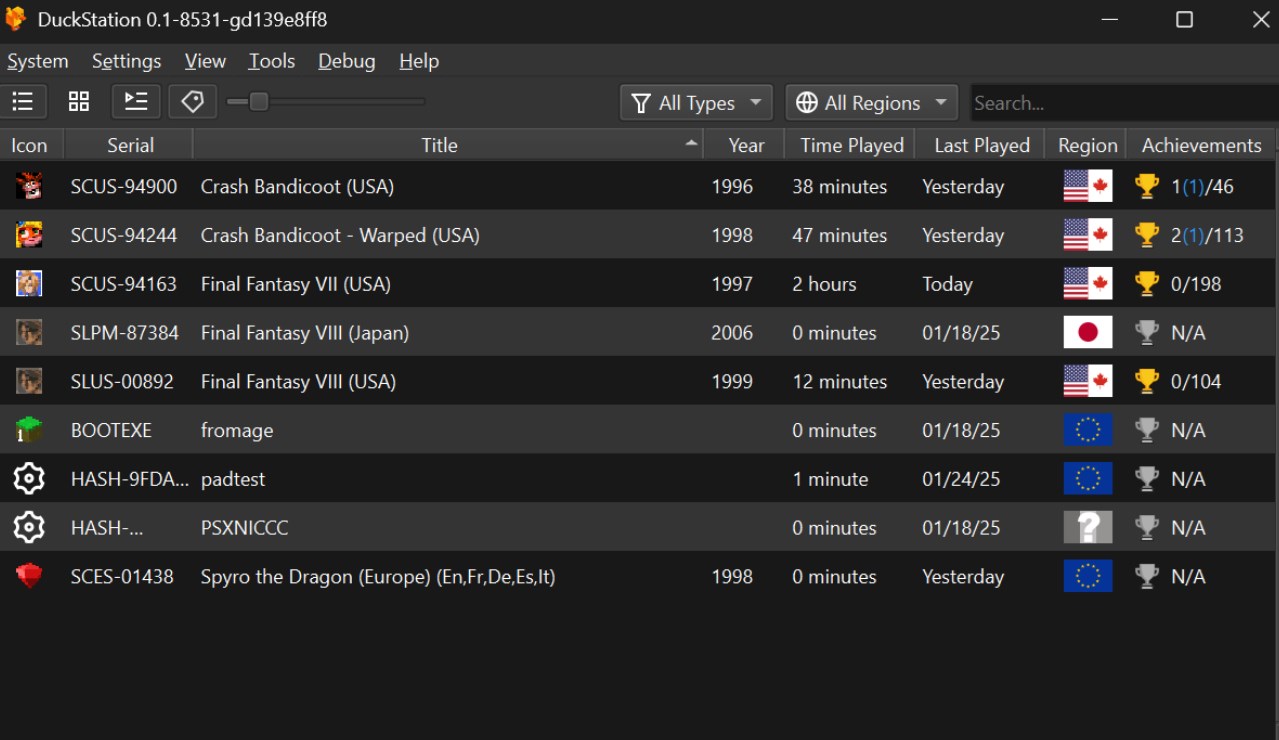This screenshot has width=1279, height=740.
Task: Click the Final Fantasy VIII (Japan) icon
Action: coord(29,332)
